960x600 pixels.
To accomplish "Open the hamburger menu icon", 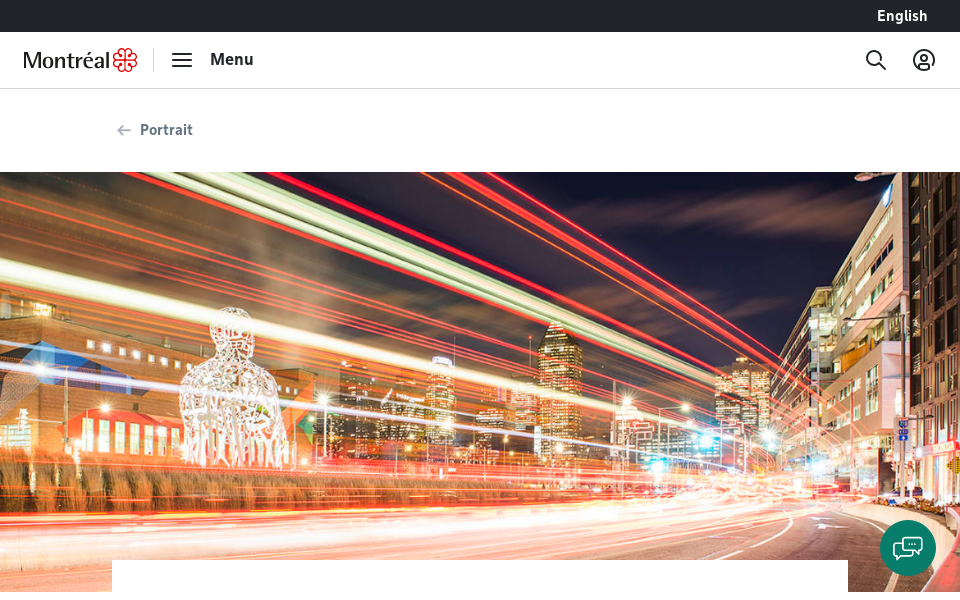I will pos(181,60).
